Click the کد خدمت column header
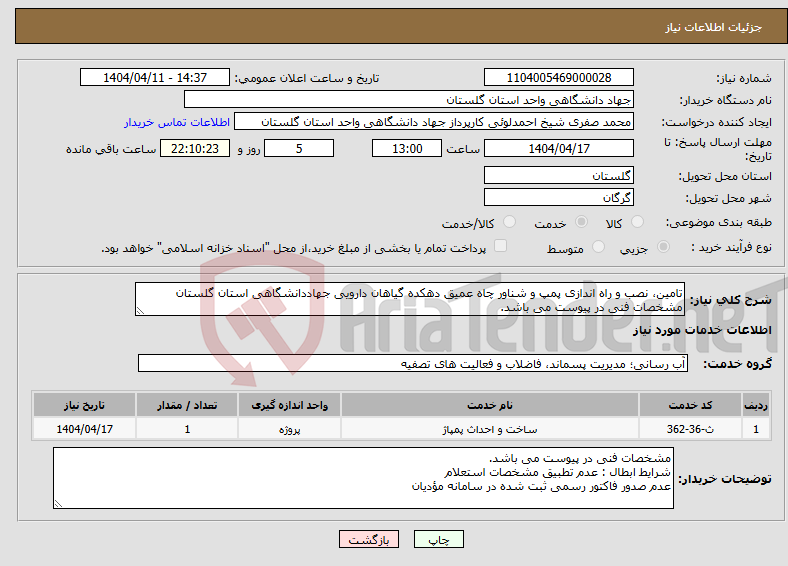Image resolution: width=788 pixels, height=566 pixels. click(x=691, y=405)
